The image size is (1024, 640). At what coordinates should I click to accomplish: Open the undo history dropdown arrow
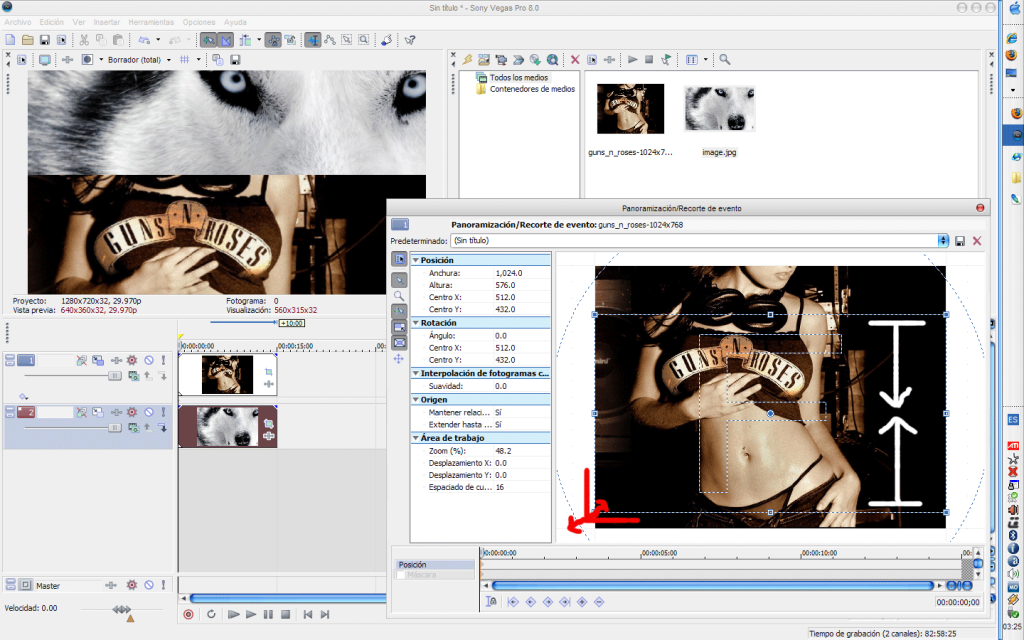(158, 40)
